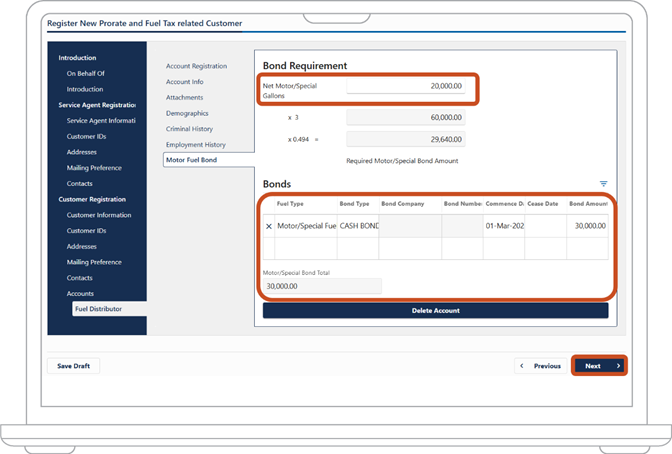
Task: Go to the Criminal History tab
Action: [x=189, y=129]
